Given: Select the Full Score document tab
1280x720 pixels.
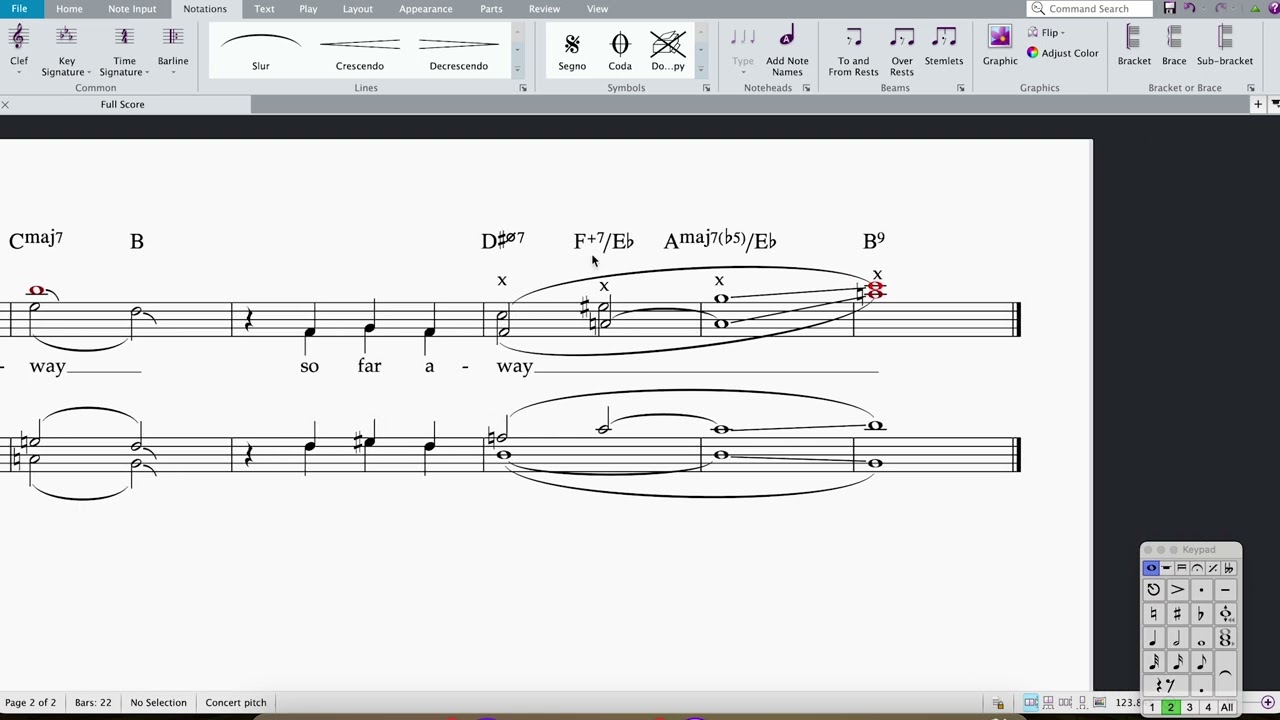Looking at the screenshot, I should (122, 104).
